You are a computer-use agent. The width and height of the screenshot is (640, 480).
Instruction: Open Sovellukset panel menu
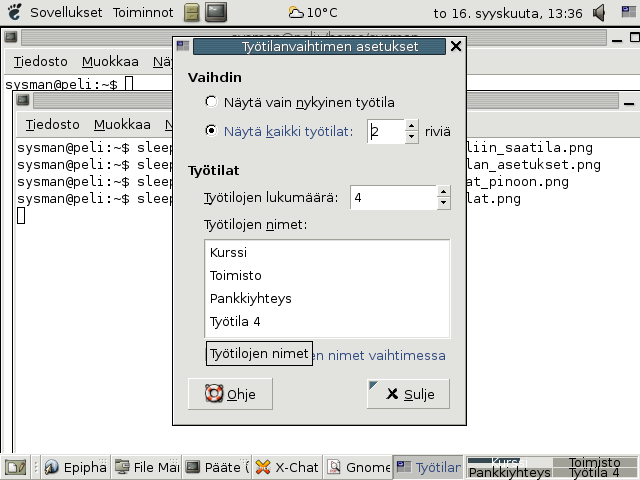pyautogui.click(x=66, y=13)
